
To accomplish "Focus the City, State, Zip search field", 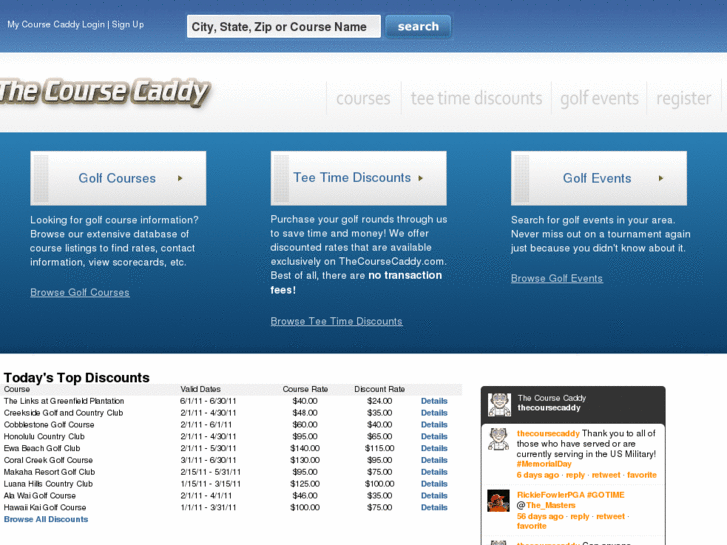I will [x=284, y=26].
